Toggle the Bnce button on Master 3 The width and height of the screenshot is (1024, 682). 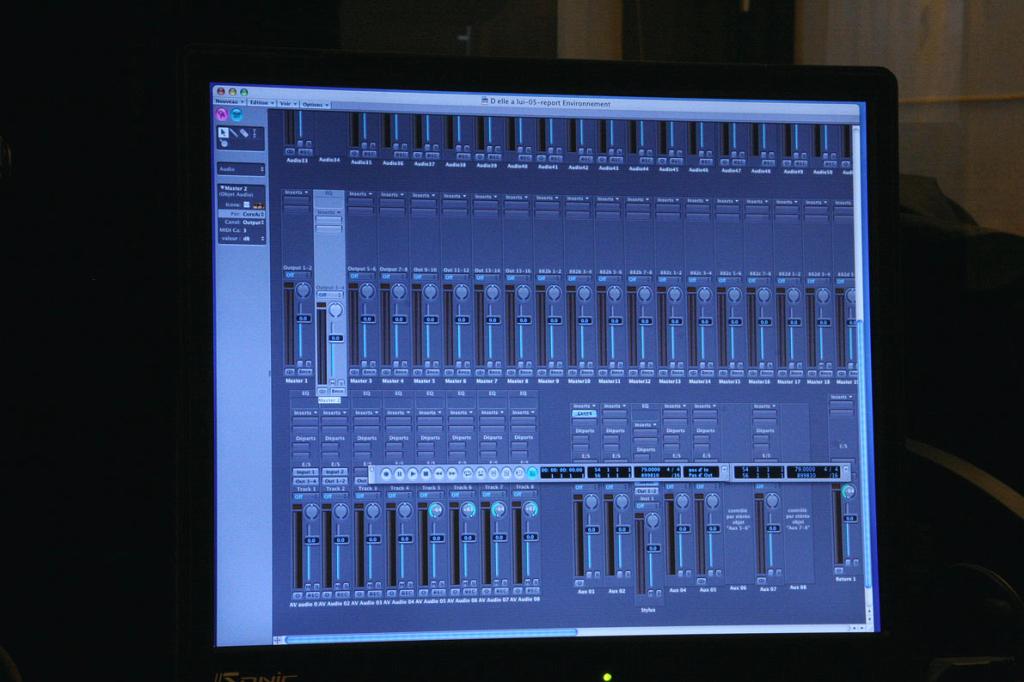click(369, 371)
